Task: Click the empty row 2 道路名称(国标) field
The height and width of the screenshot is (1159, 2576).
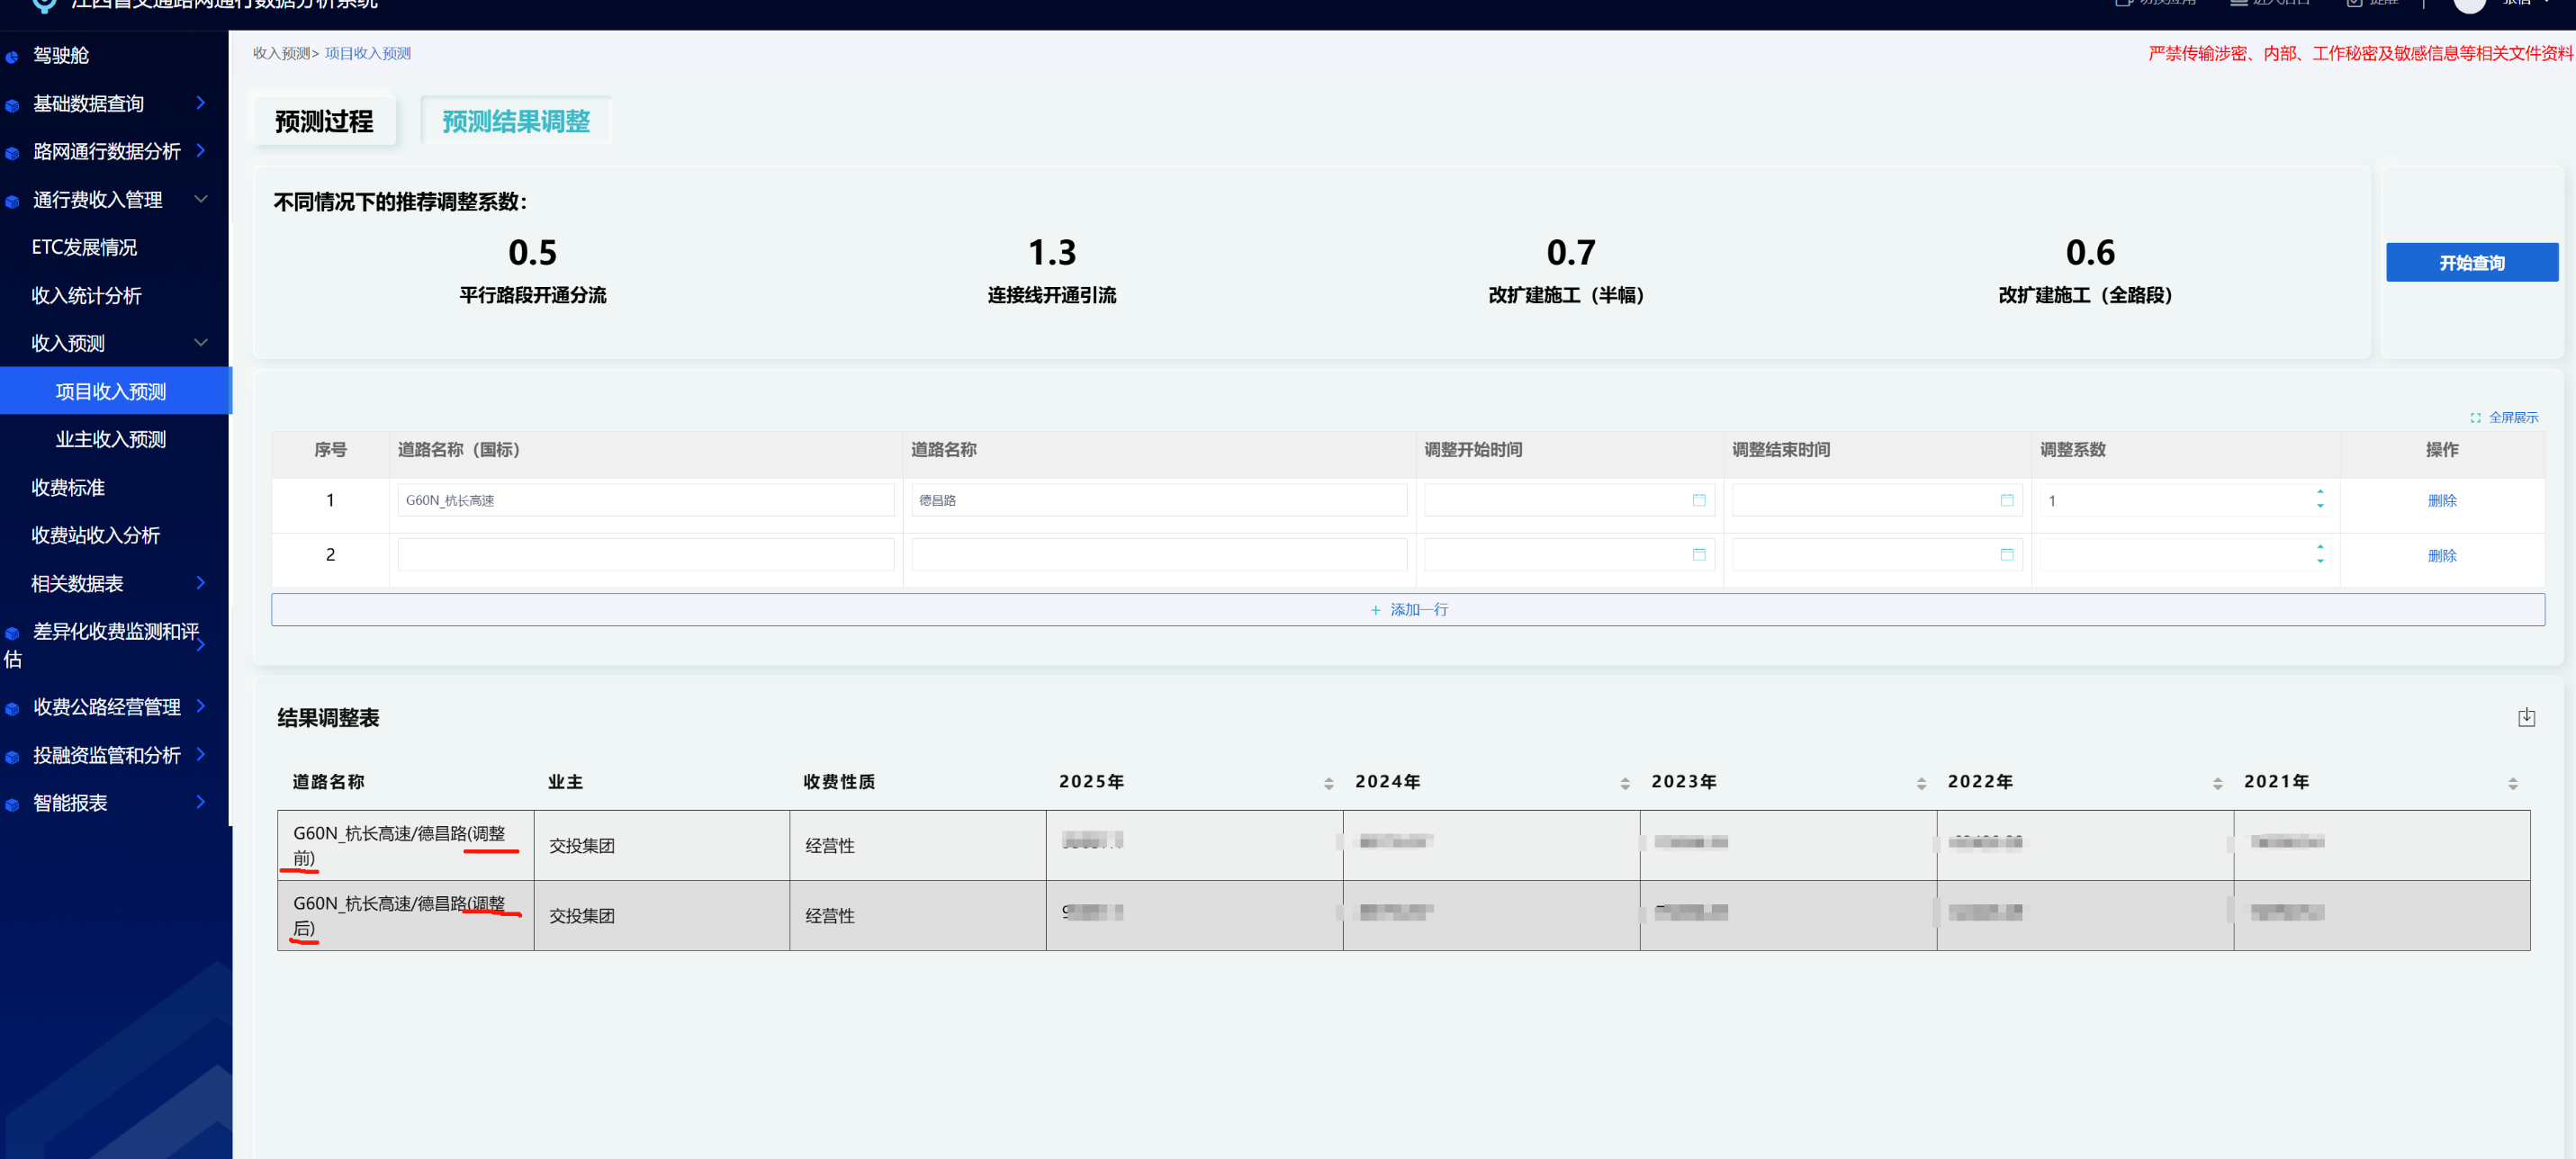Action: tap(645, 554)
